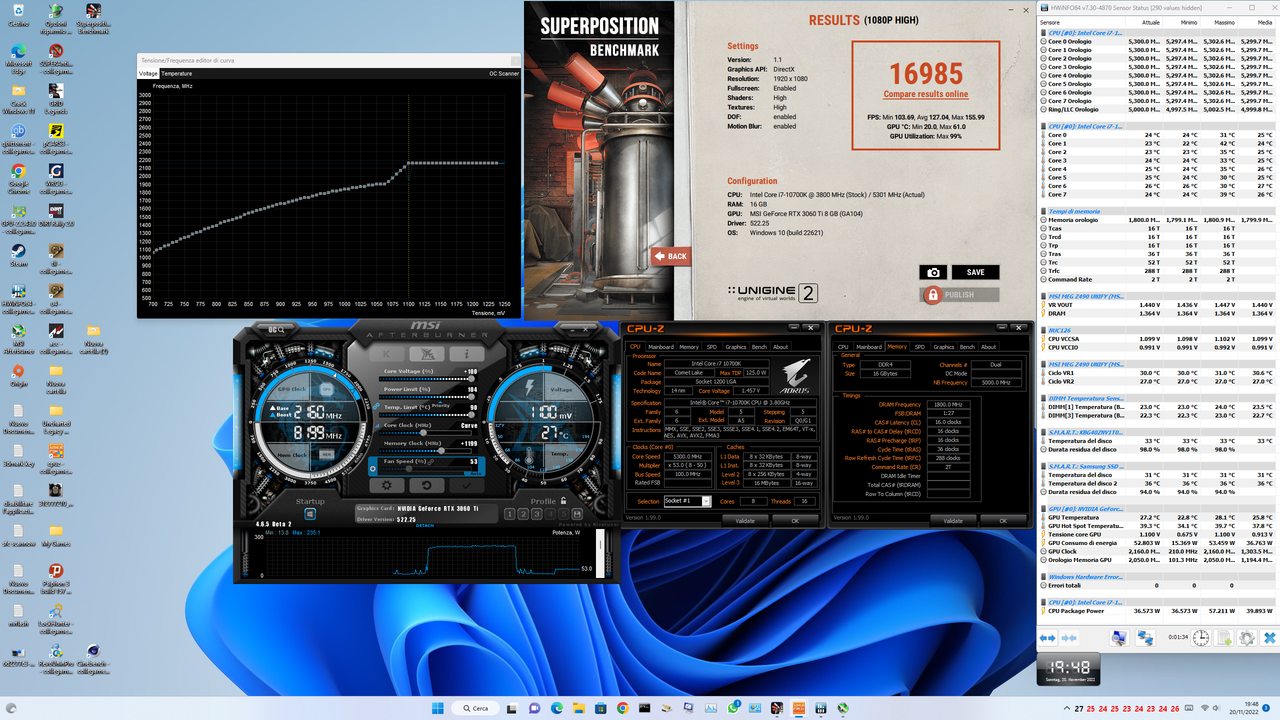Toggle the Temp Limit priority link icon
Screen dimensions: 1280x720
376,406
